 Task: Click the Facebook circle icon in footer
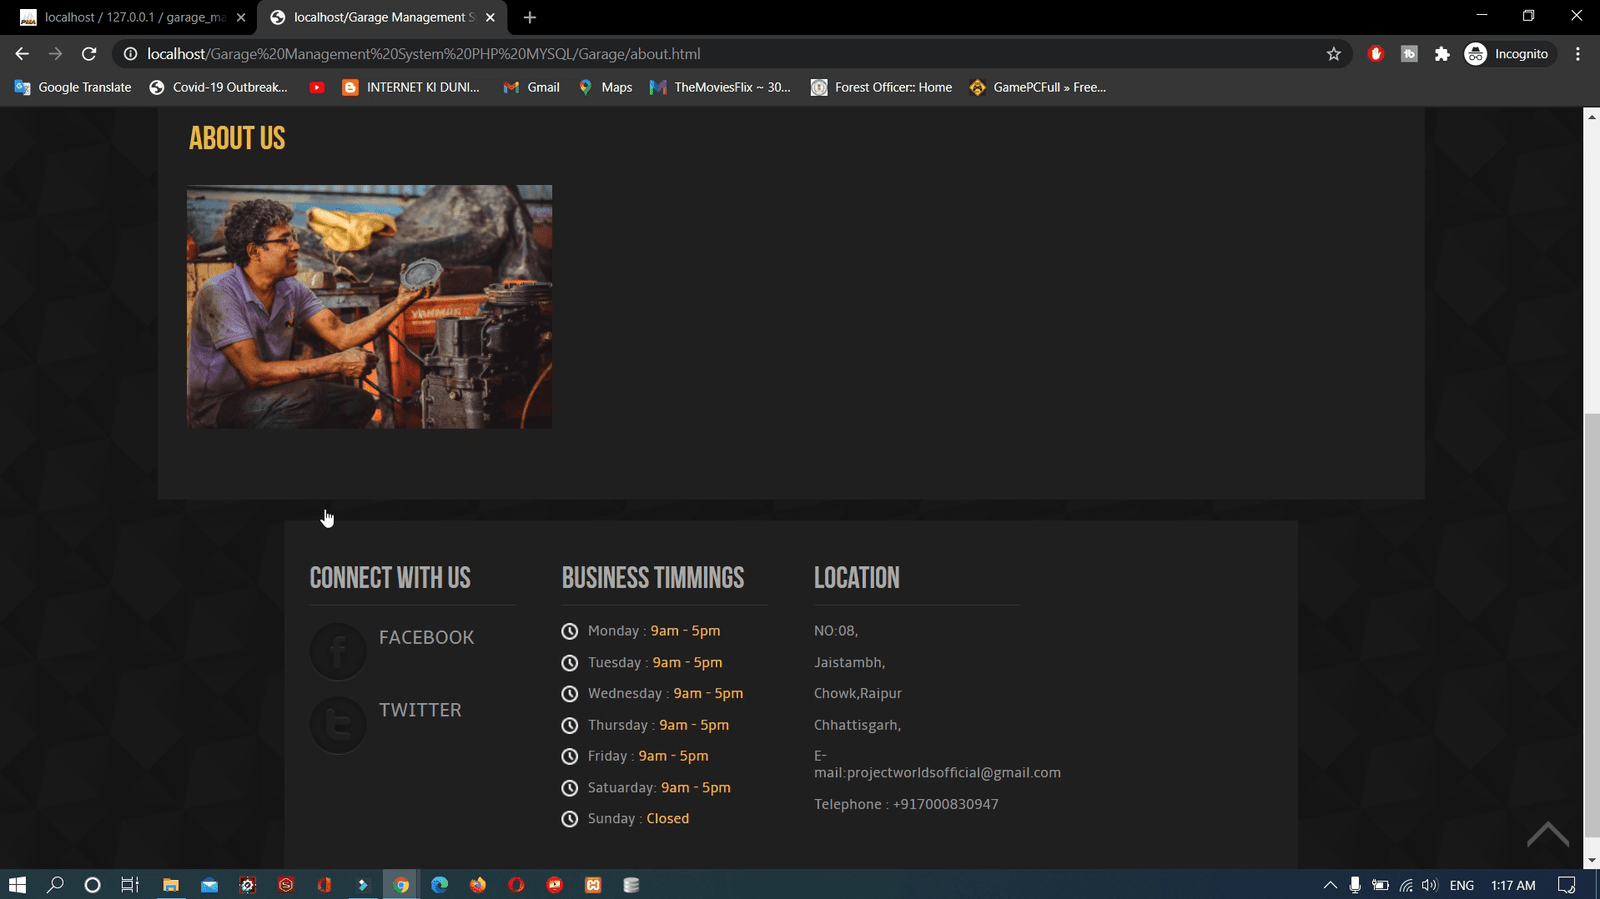pyautogui.click(x=338, y=651)
